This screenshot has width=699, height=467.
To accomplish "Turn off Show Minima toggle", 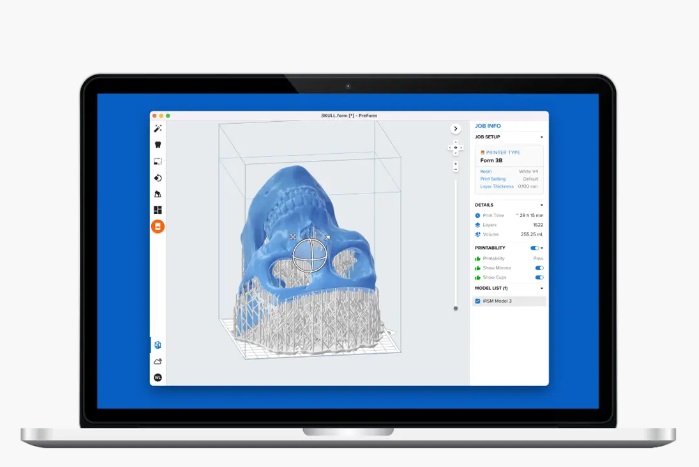I will click(x=539, y=268).
